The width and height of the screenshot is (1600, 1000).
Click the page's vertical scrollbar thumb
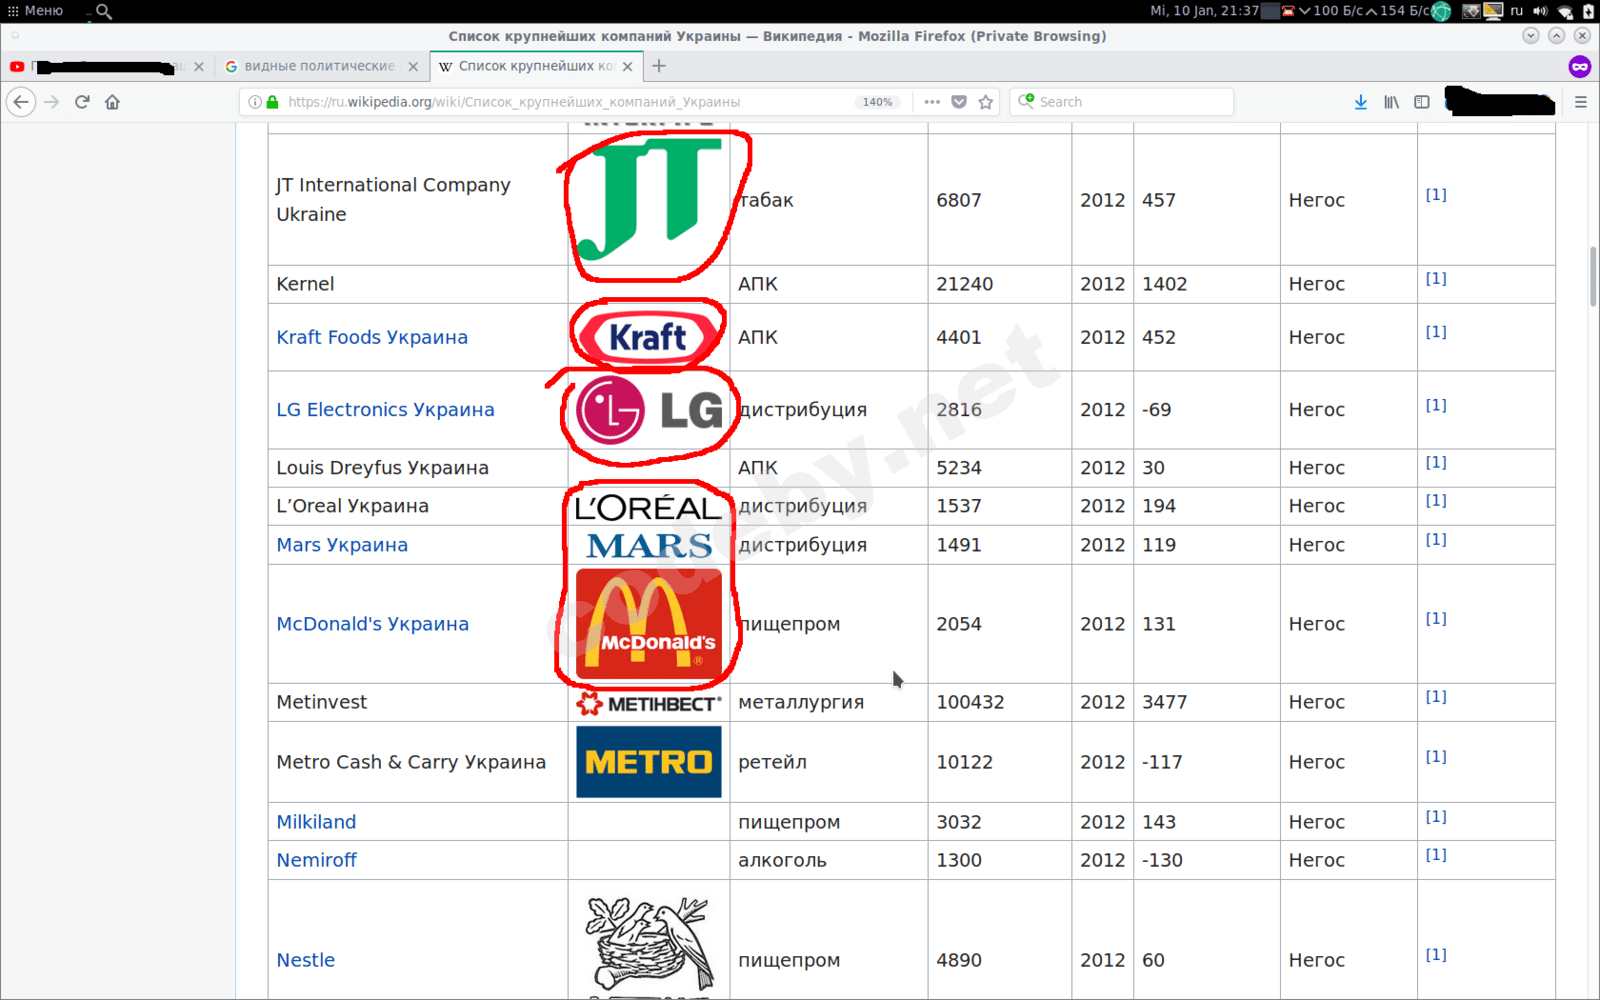click(x=1592, y=275)
